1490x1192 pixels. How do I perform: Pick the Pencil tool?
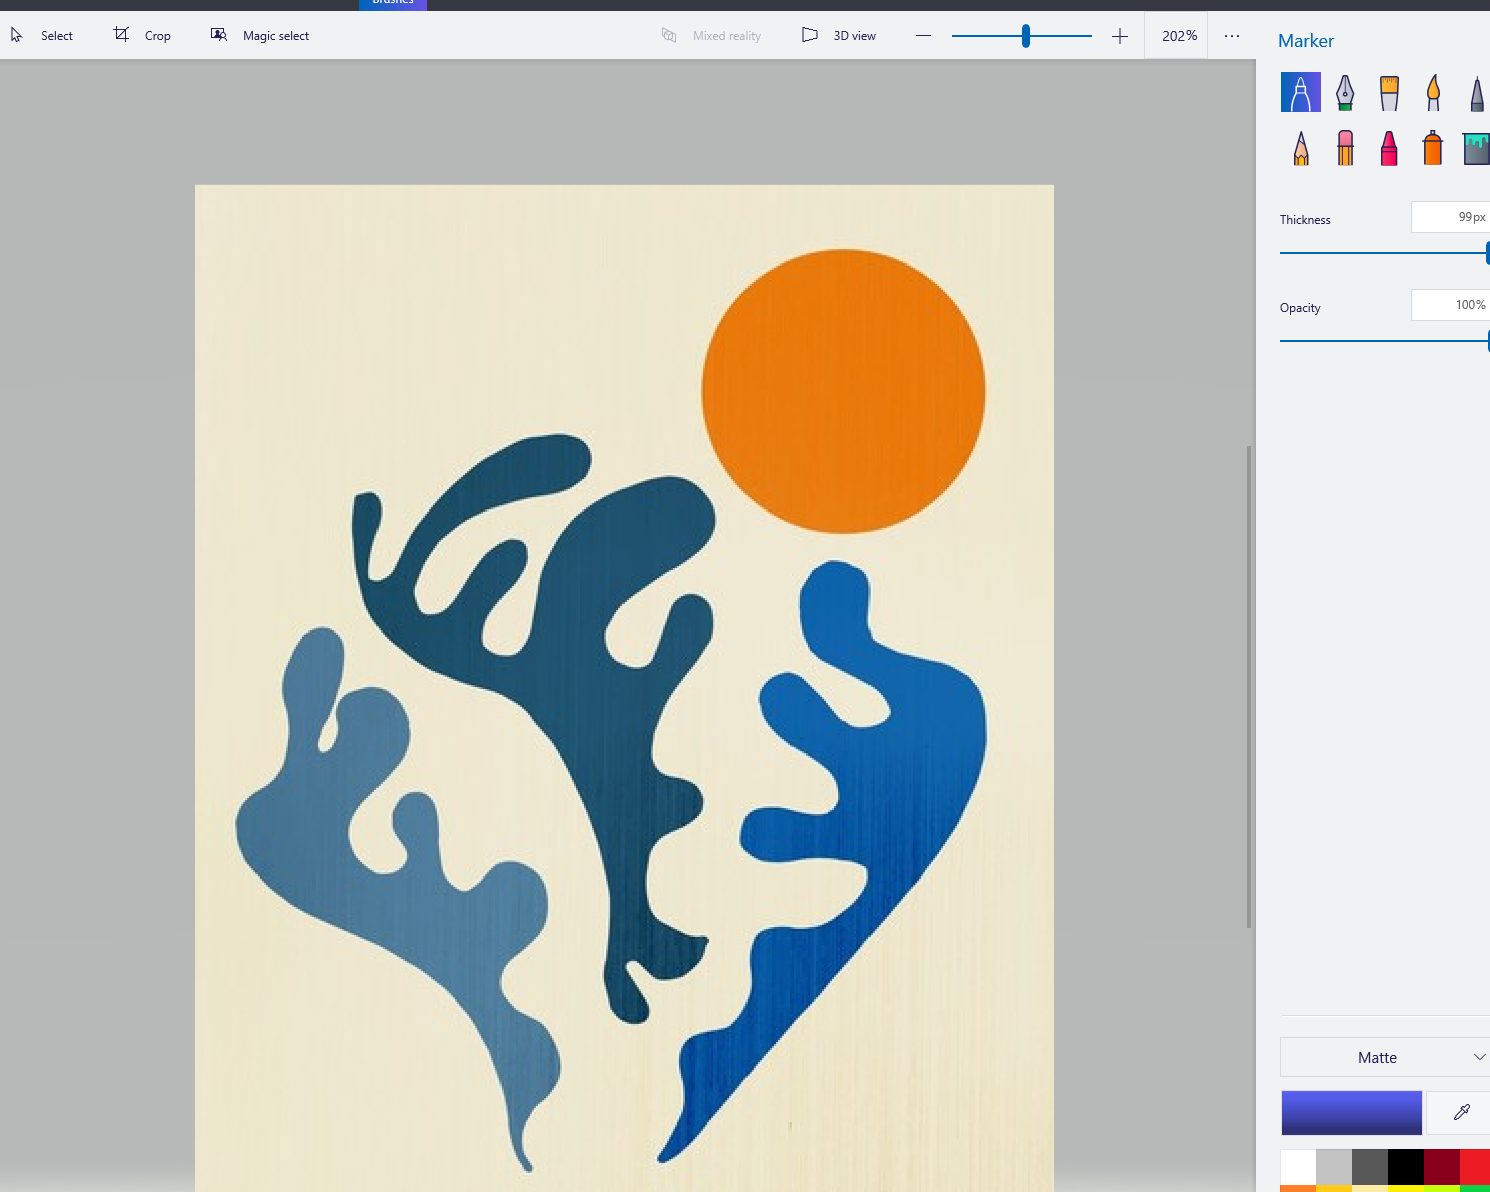coord(1301,149)
